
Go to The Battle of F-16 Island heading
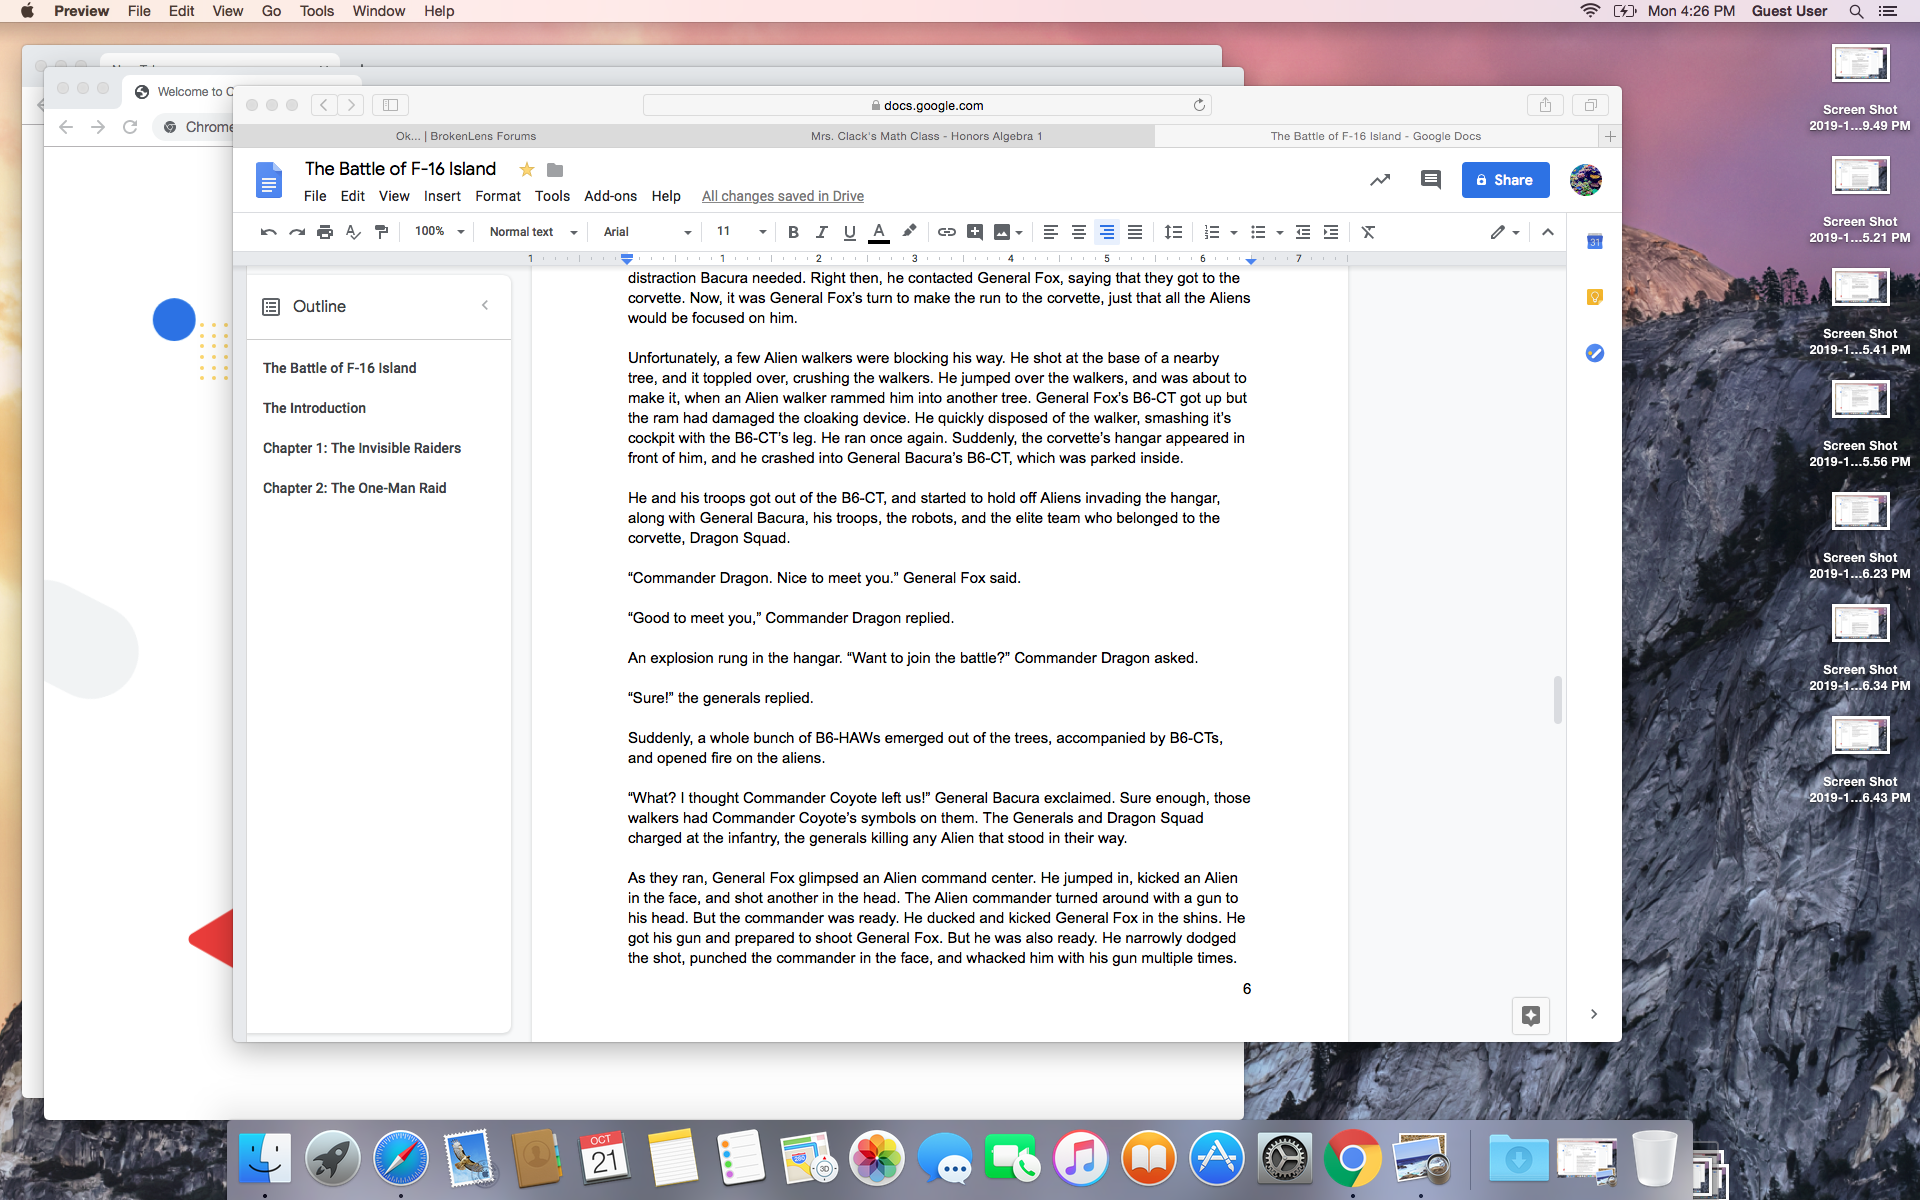[x=339, y=368]
